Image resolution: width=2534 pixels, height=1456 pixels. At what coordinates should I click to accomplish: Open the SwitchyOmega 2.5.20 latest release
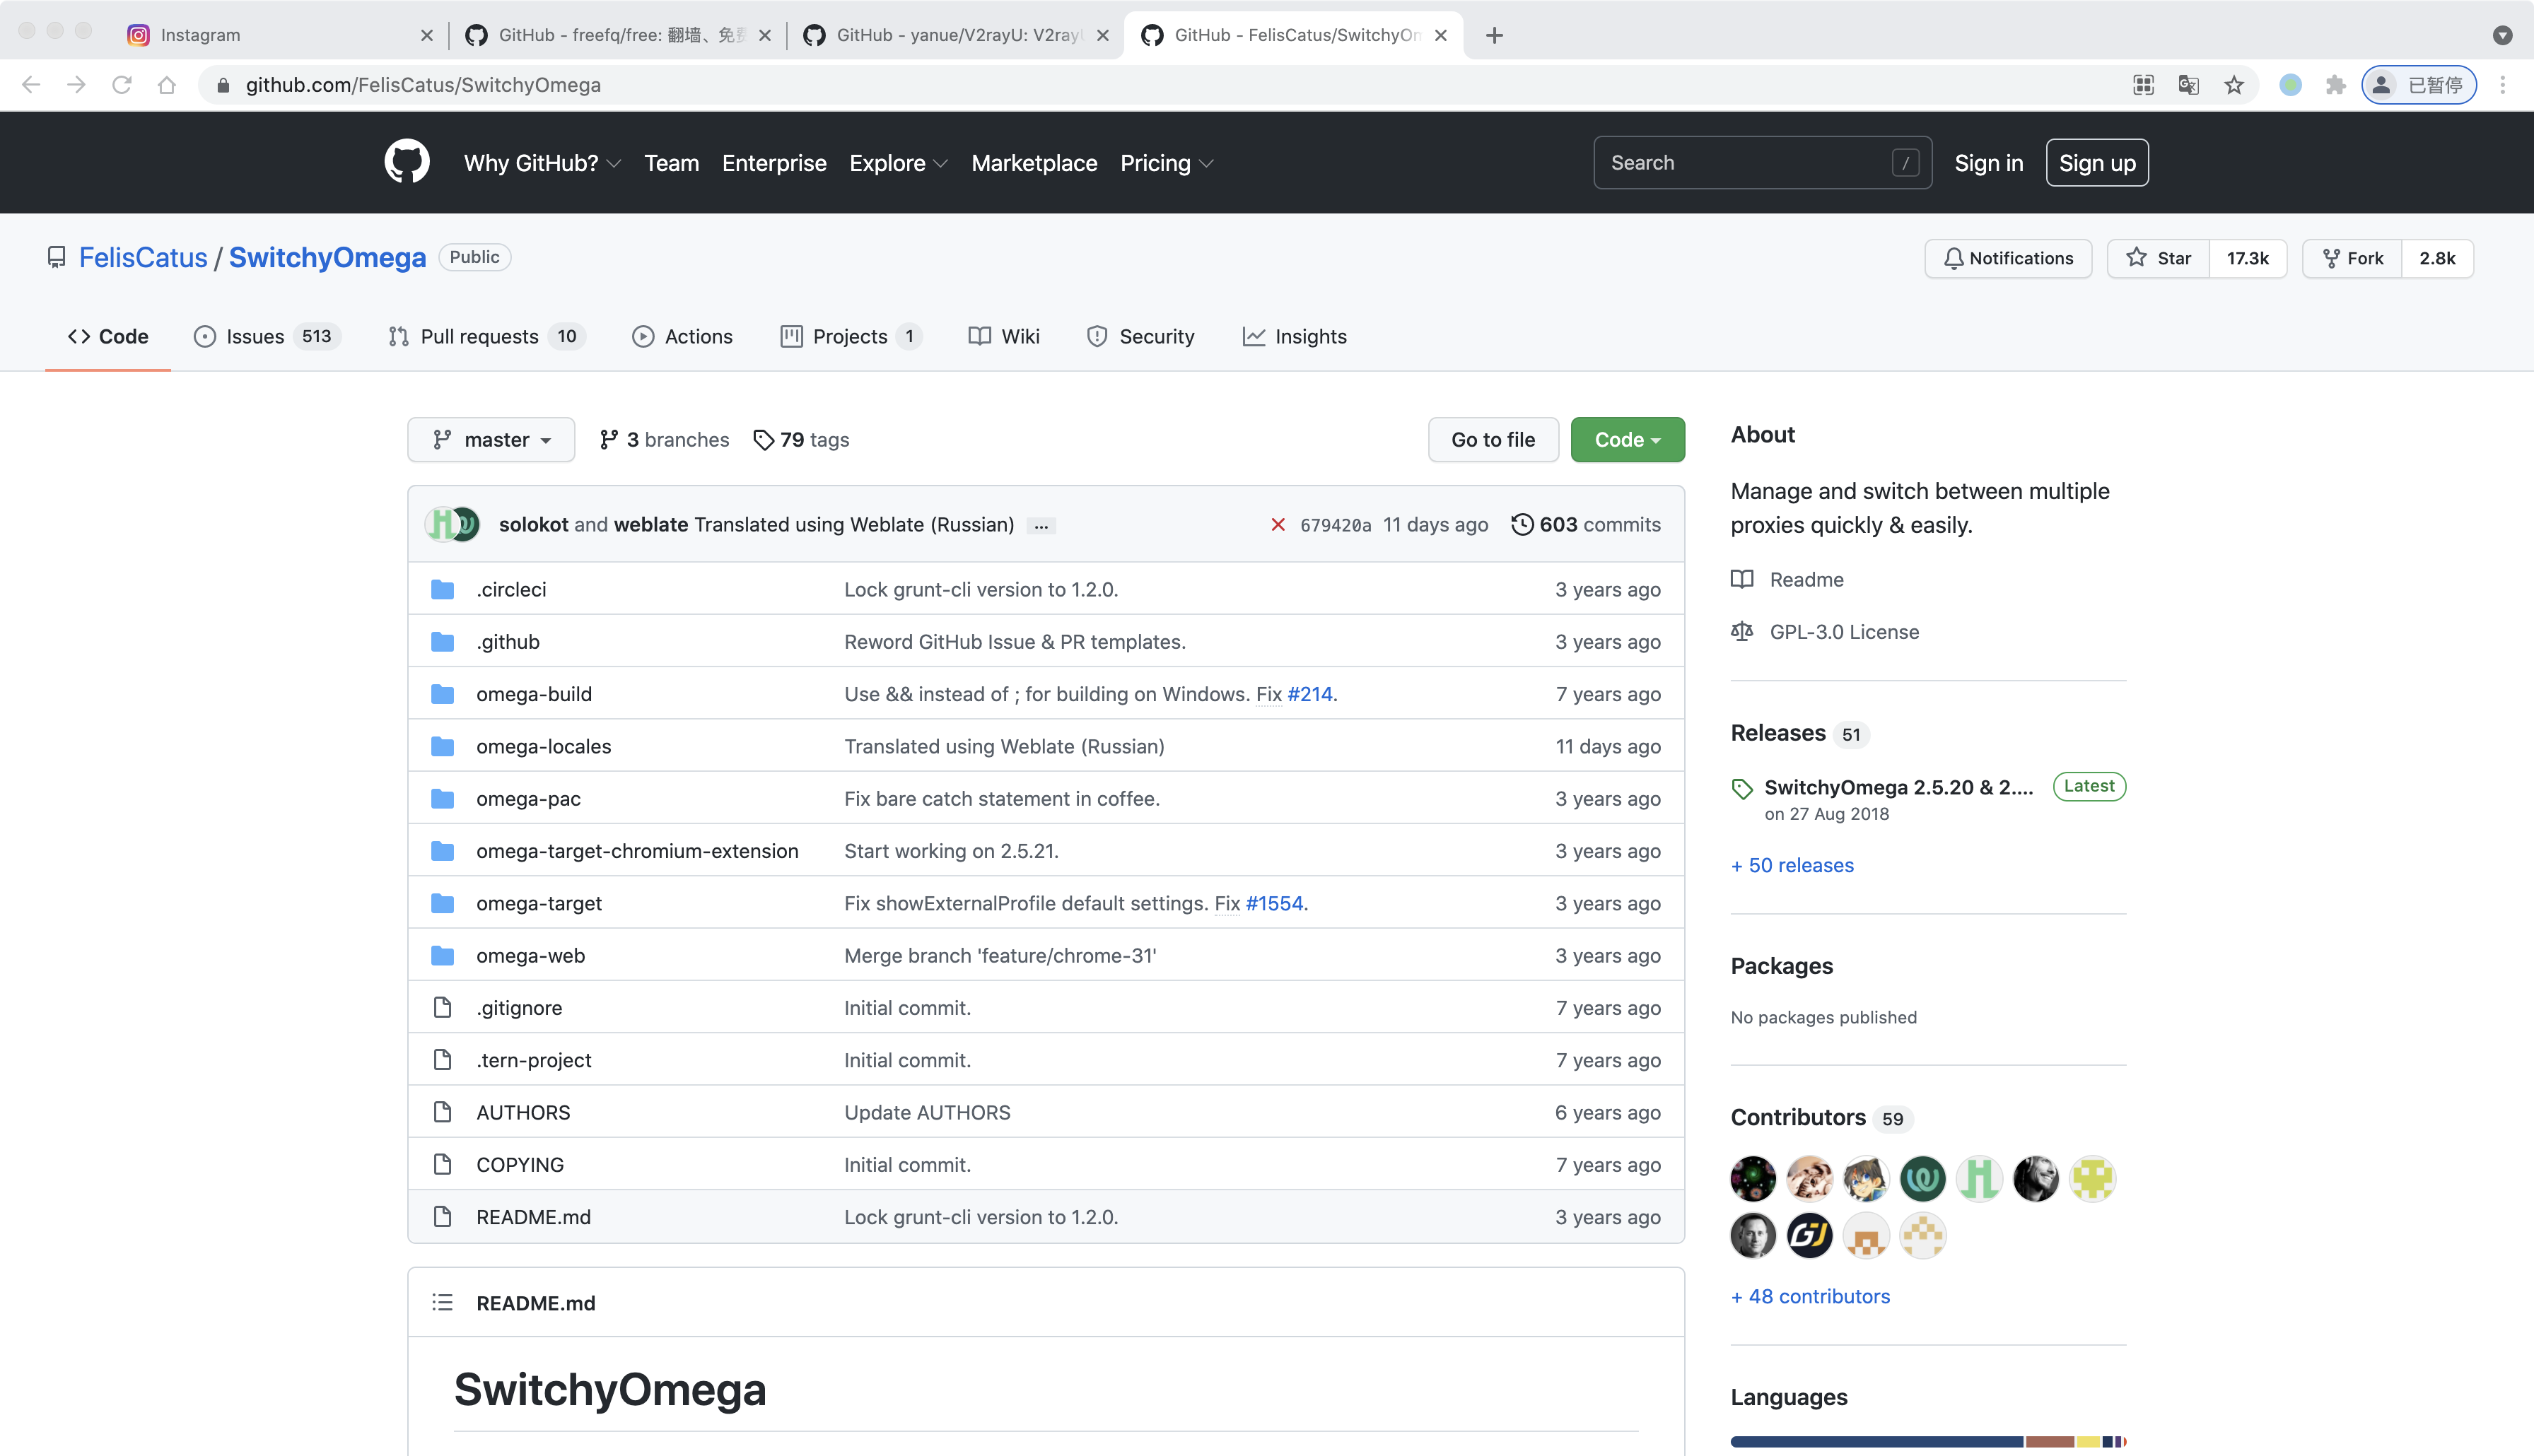pyautogui.click(x=1898, y=787)
